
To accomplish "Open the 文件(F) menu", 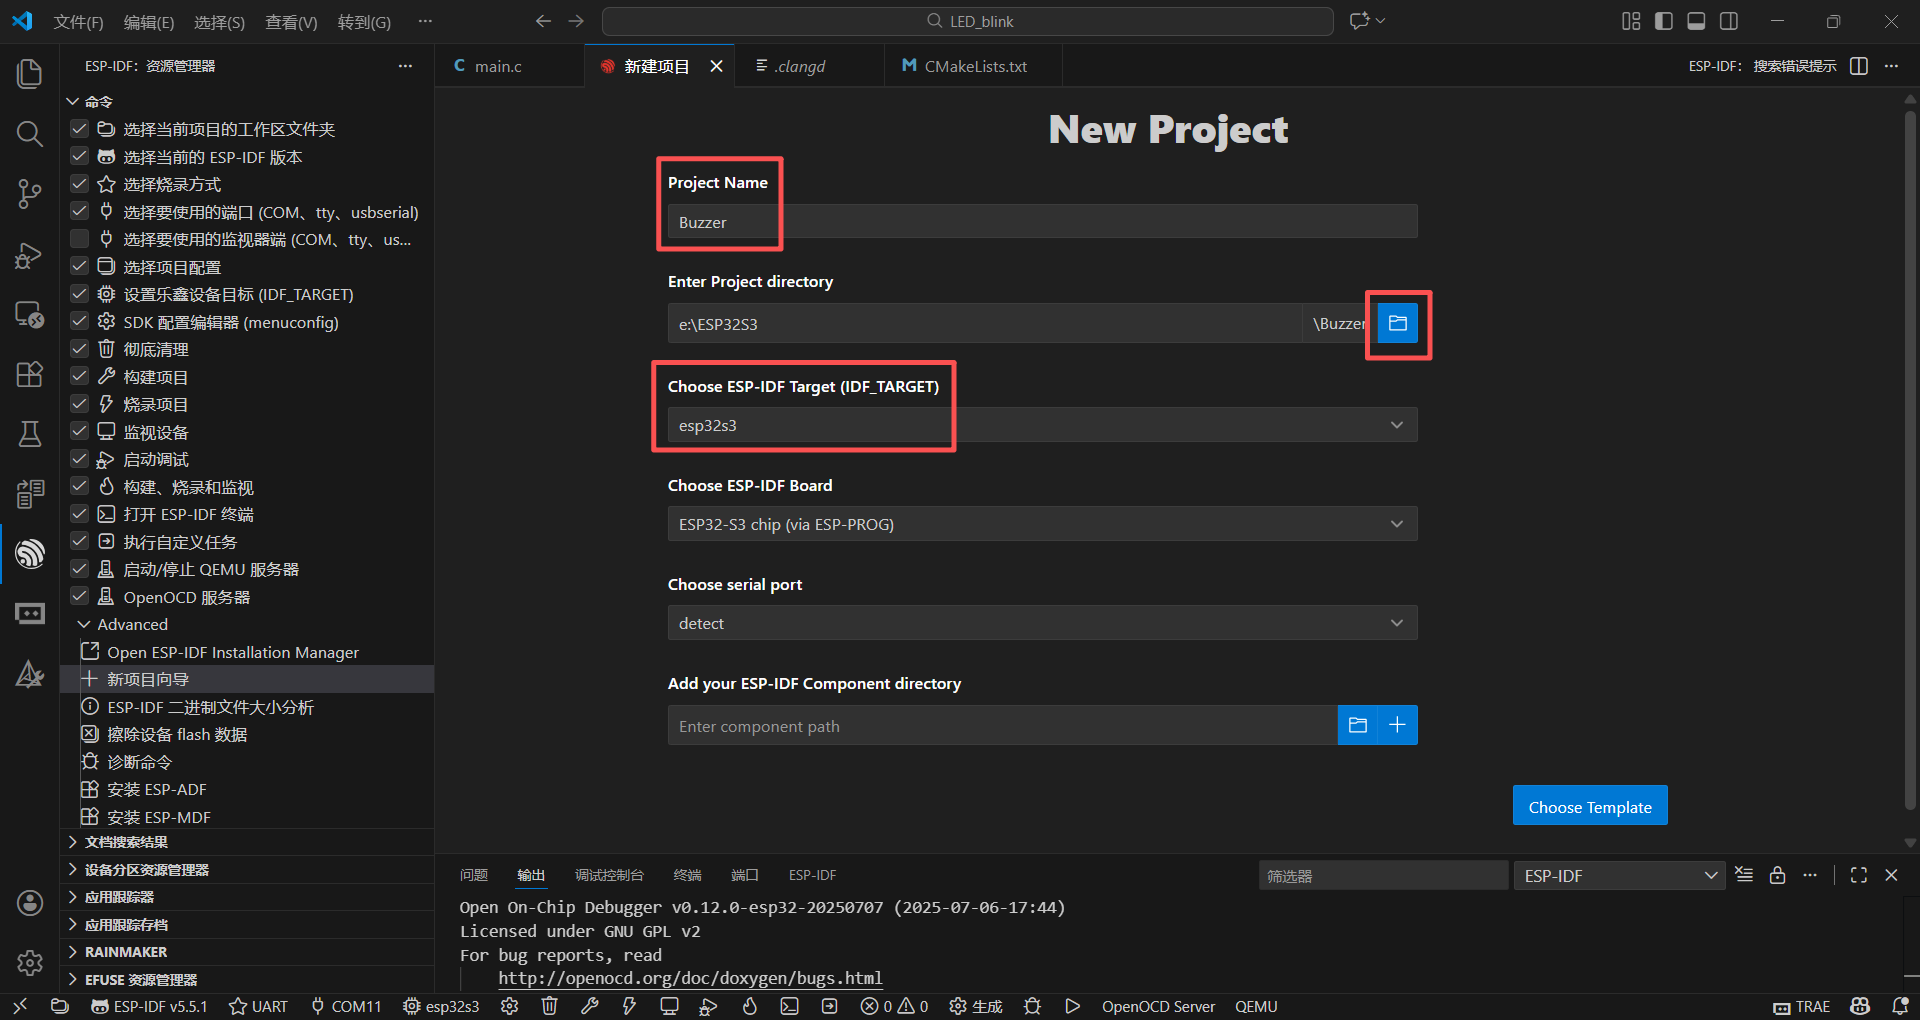I will (x=78, y=22).
